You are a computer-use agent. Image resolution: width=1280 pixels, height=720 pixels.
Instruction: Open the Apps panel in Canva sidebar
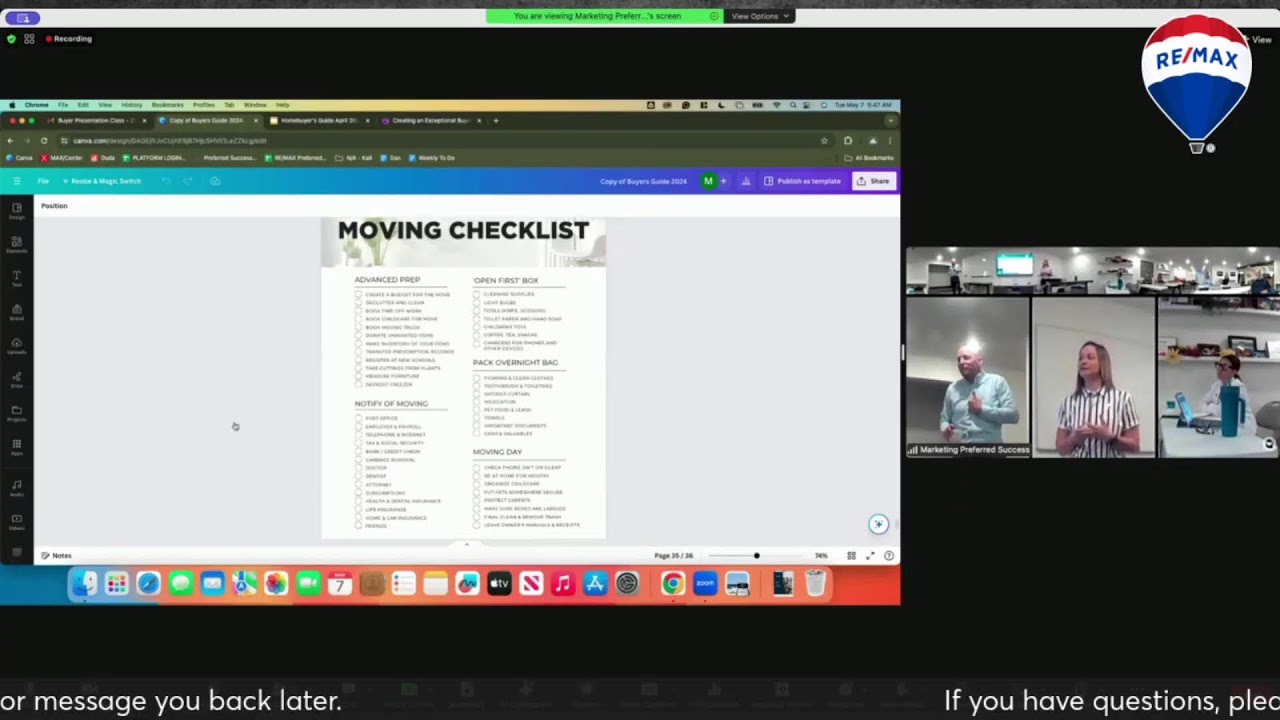(x=16, y=447)
